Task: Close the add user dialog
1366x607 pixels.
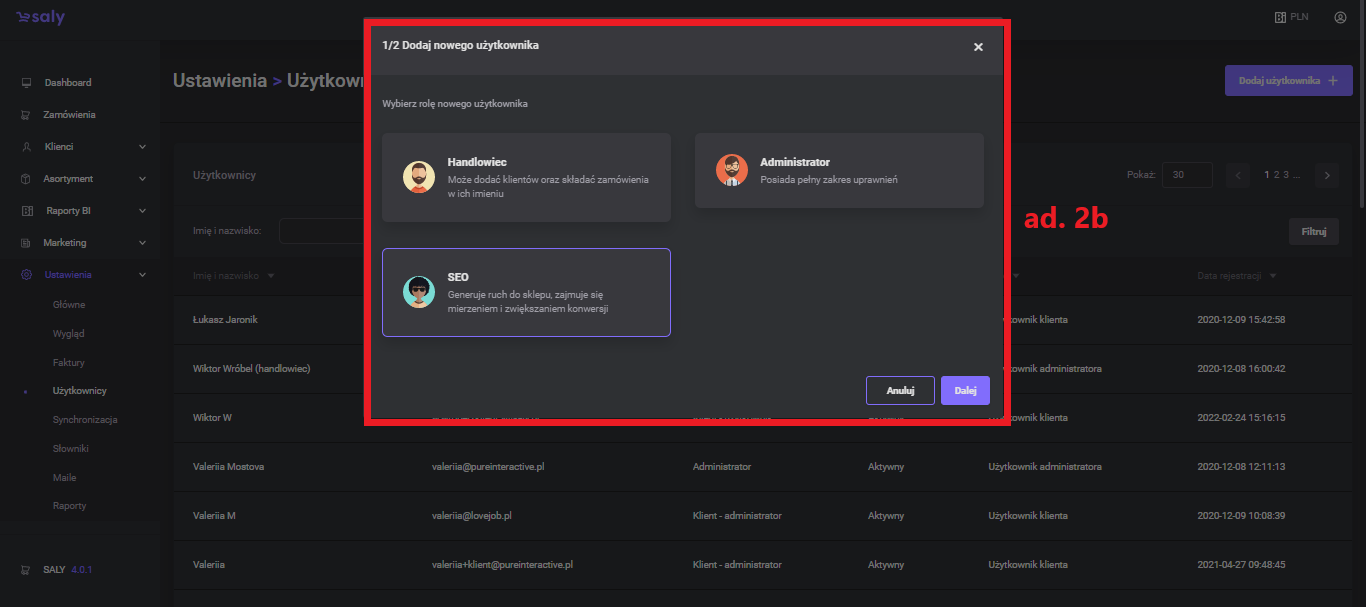Action: pos(978,47)
